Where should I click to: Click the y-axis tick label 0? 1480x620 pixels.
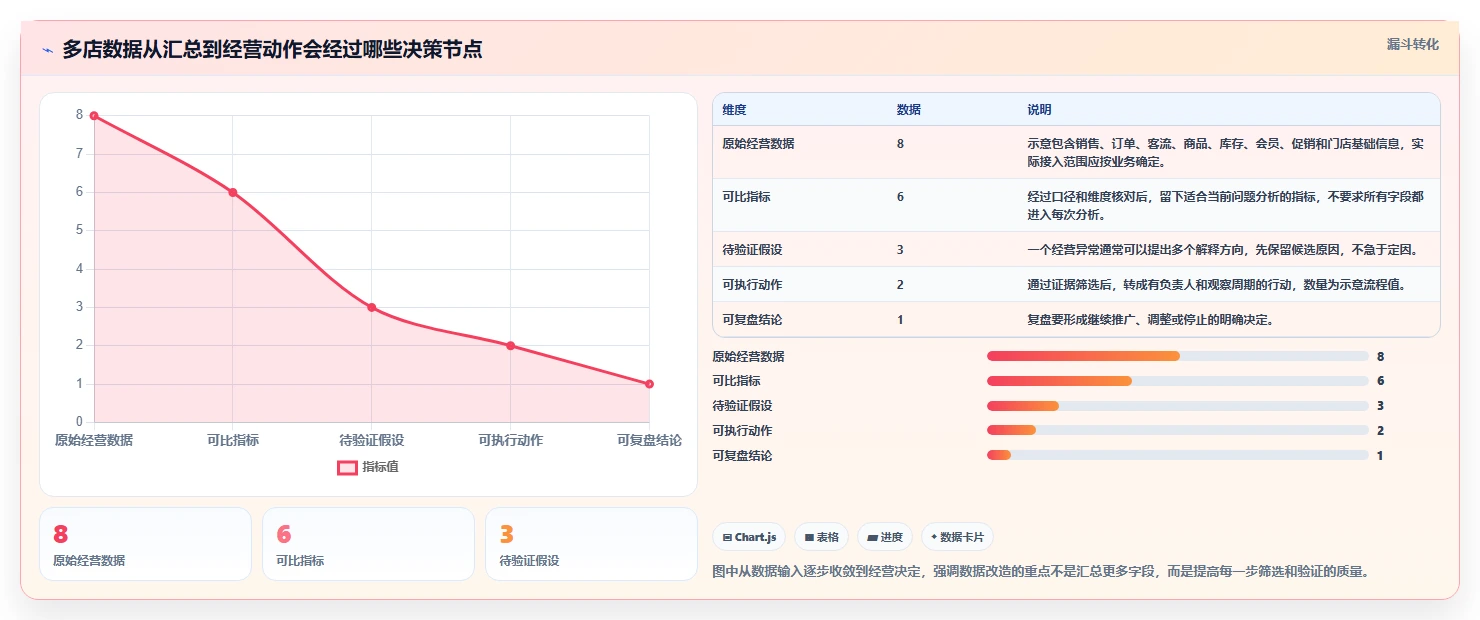(x=80, y=422)
